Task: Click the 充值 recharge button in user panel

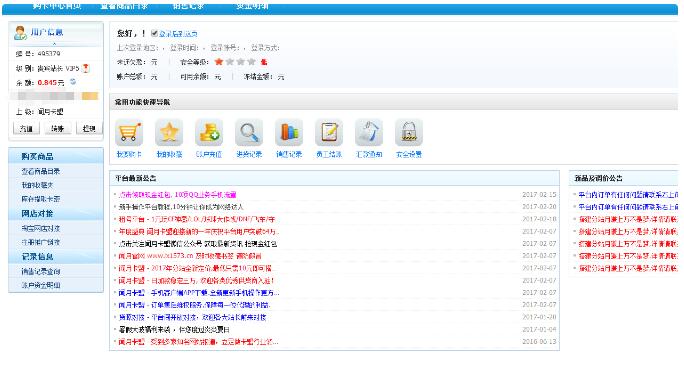Action: 26,128
